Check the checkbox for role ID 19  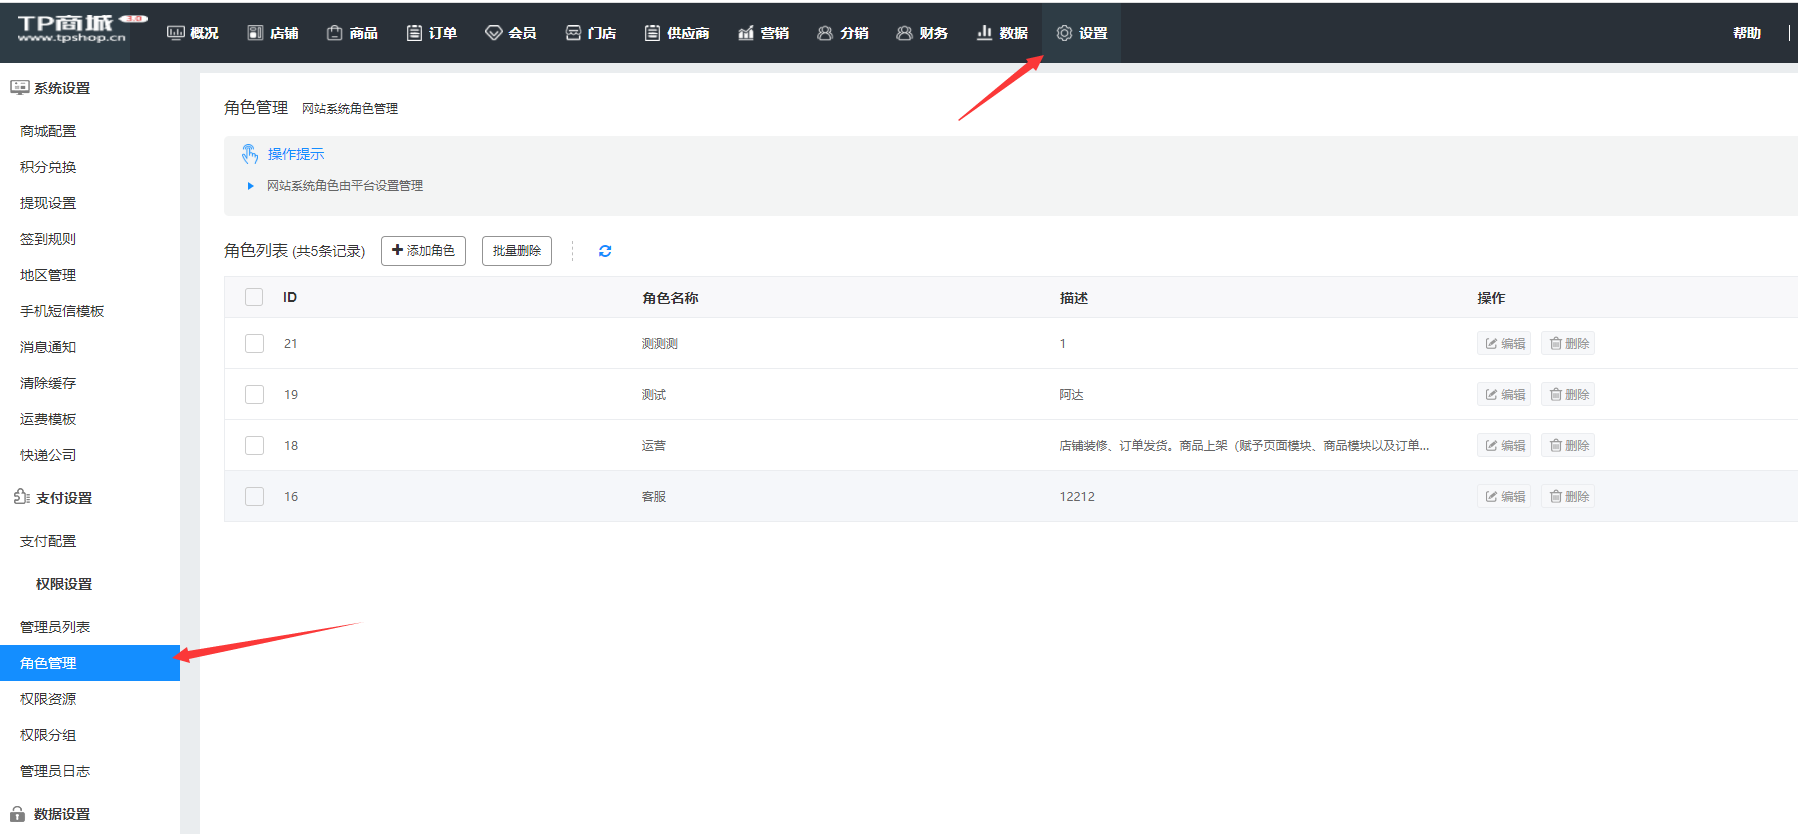click(254, 394)
